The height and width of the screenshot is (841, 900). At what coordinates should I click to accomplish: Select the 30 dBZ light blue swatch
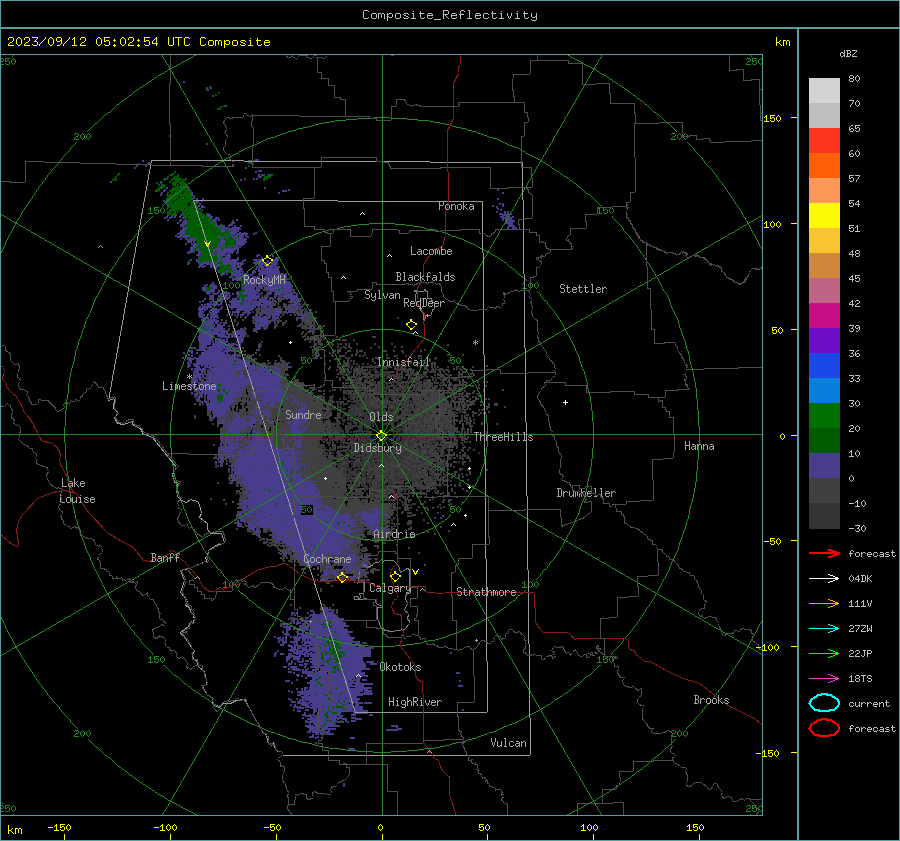[824, 390]
